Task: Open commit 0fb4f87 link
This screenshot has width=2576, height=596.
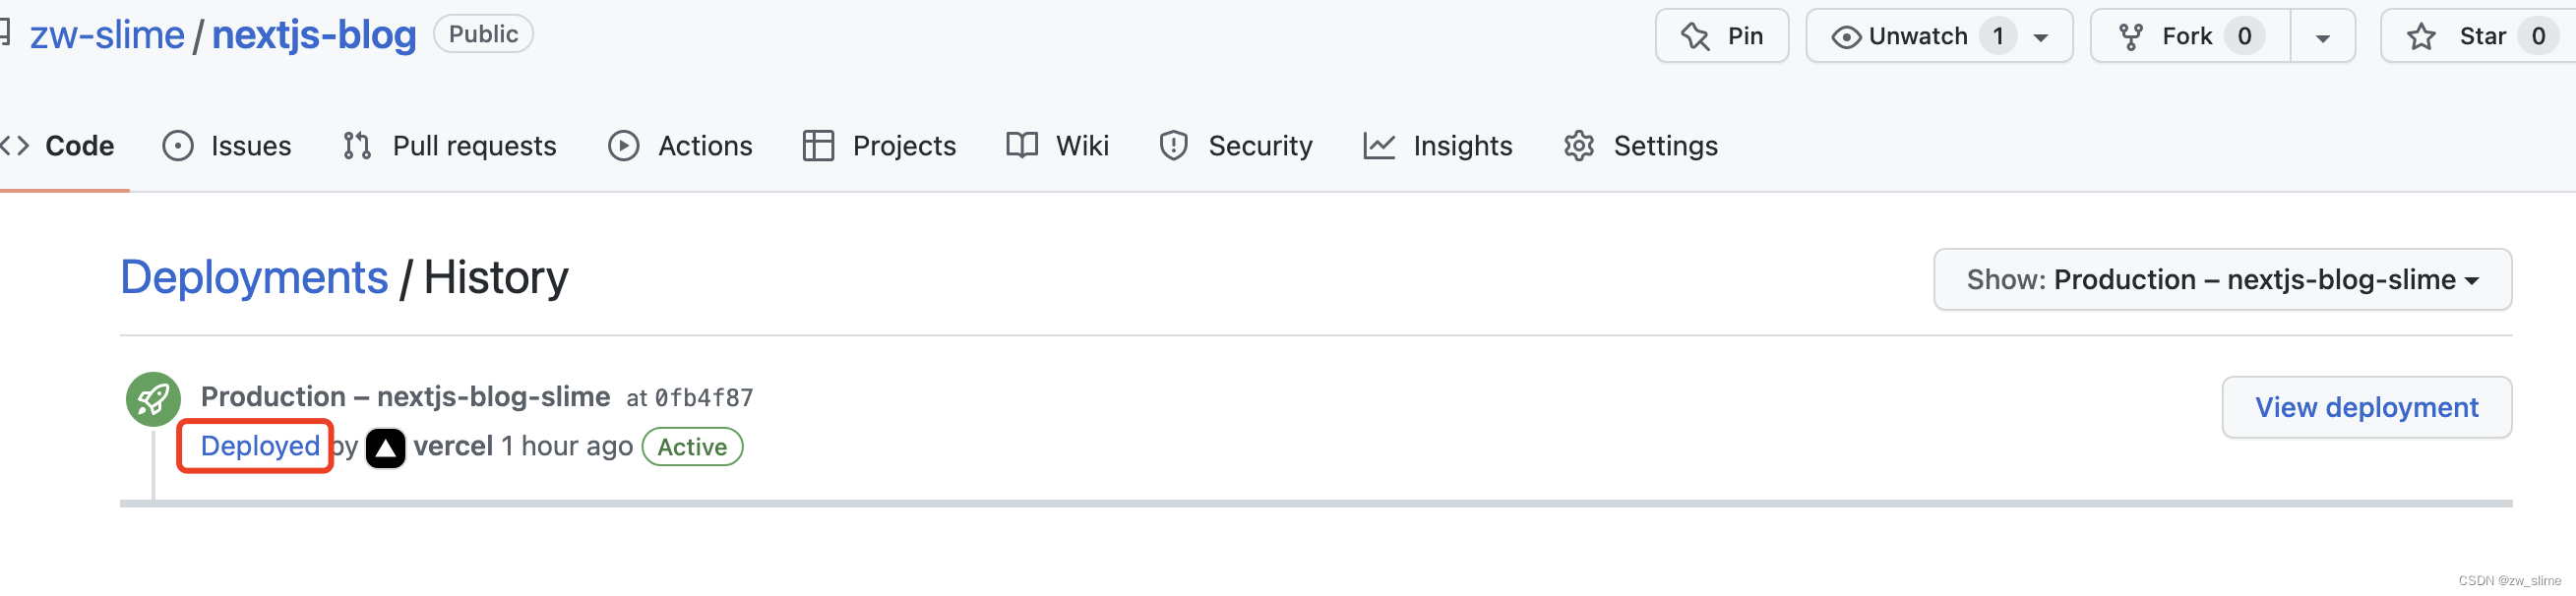Action: (x=704, y=398)
